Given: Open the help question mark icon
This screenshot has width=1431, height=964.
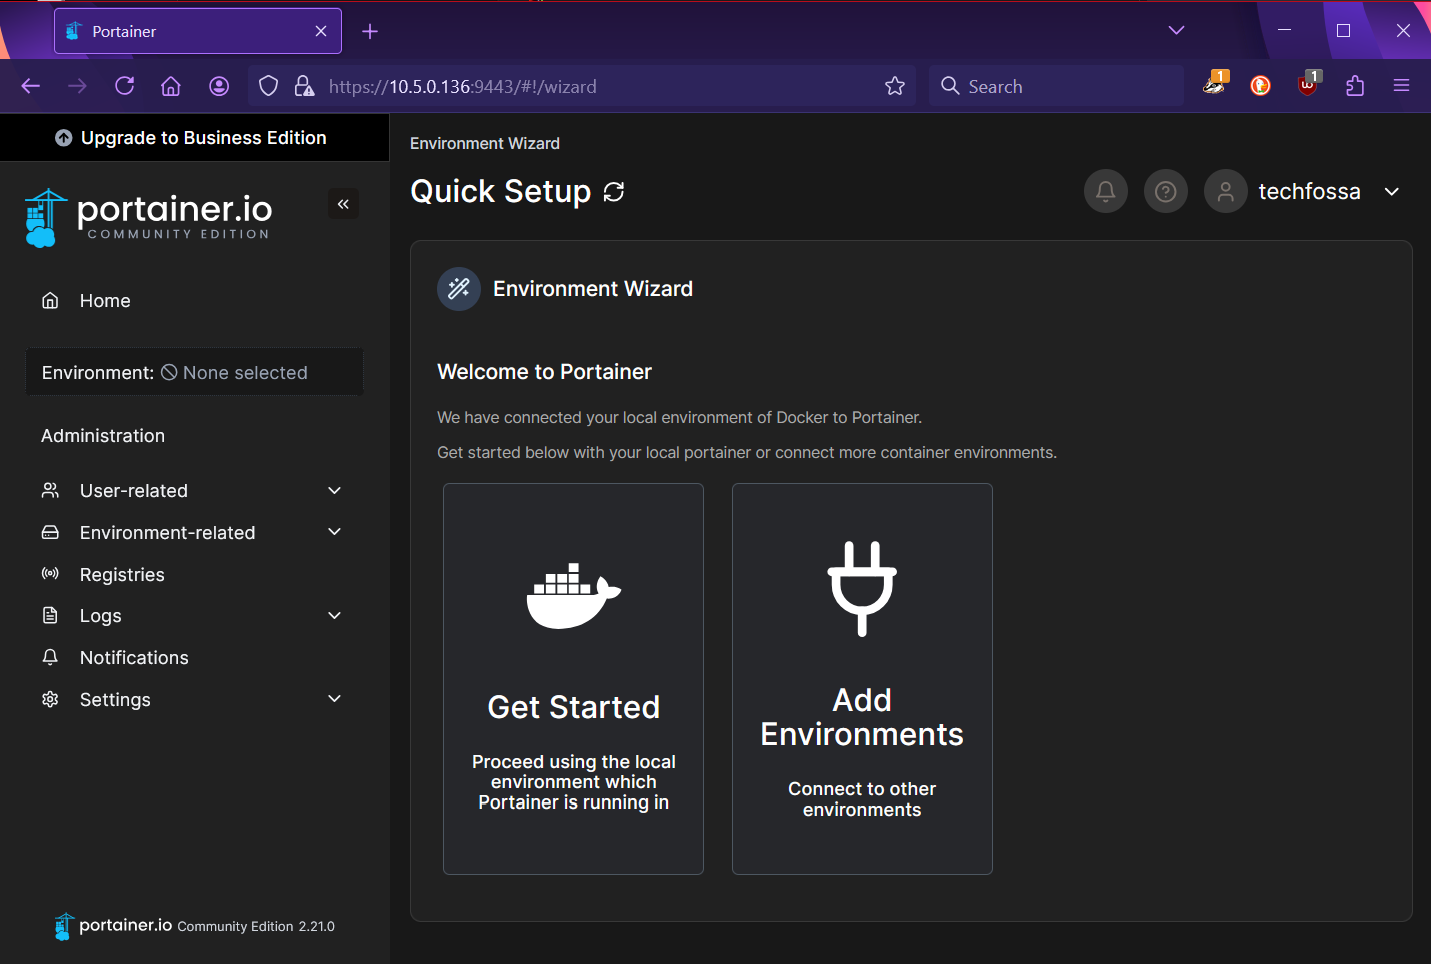Looking at the screenshot, I should [1165, 191].
